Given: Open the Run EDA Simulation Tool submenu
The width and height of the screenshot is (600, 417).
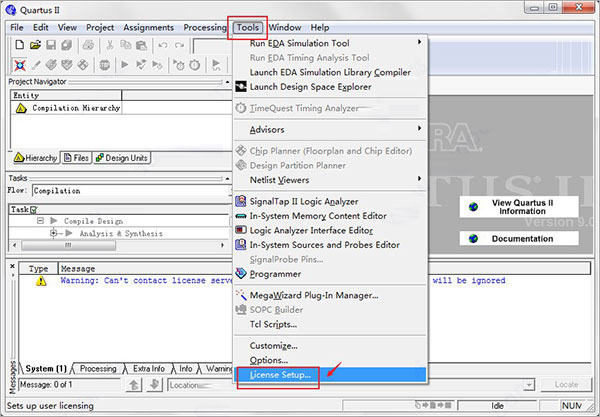Looking at the screenshot, I should [x=330, y=43].
